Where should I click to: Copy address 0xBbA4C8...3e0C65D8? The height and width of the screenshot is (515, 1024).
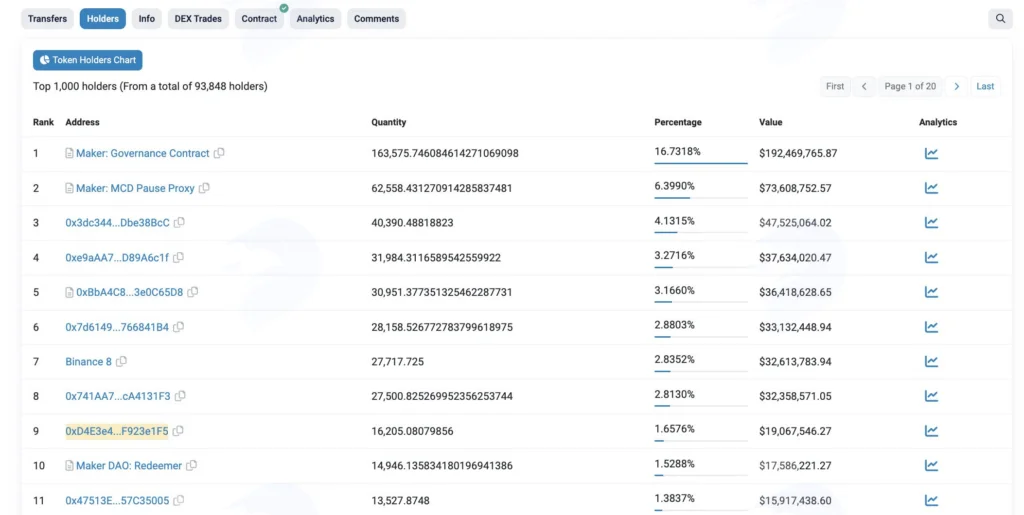(193, 292)
